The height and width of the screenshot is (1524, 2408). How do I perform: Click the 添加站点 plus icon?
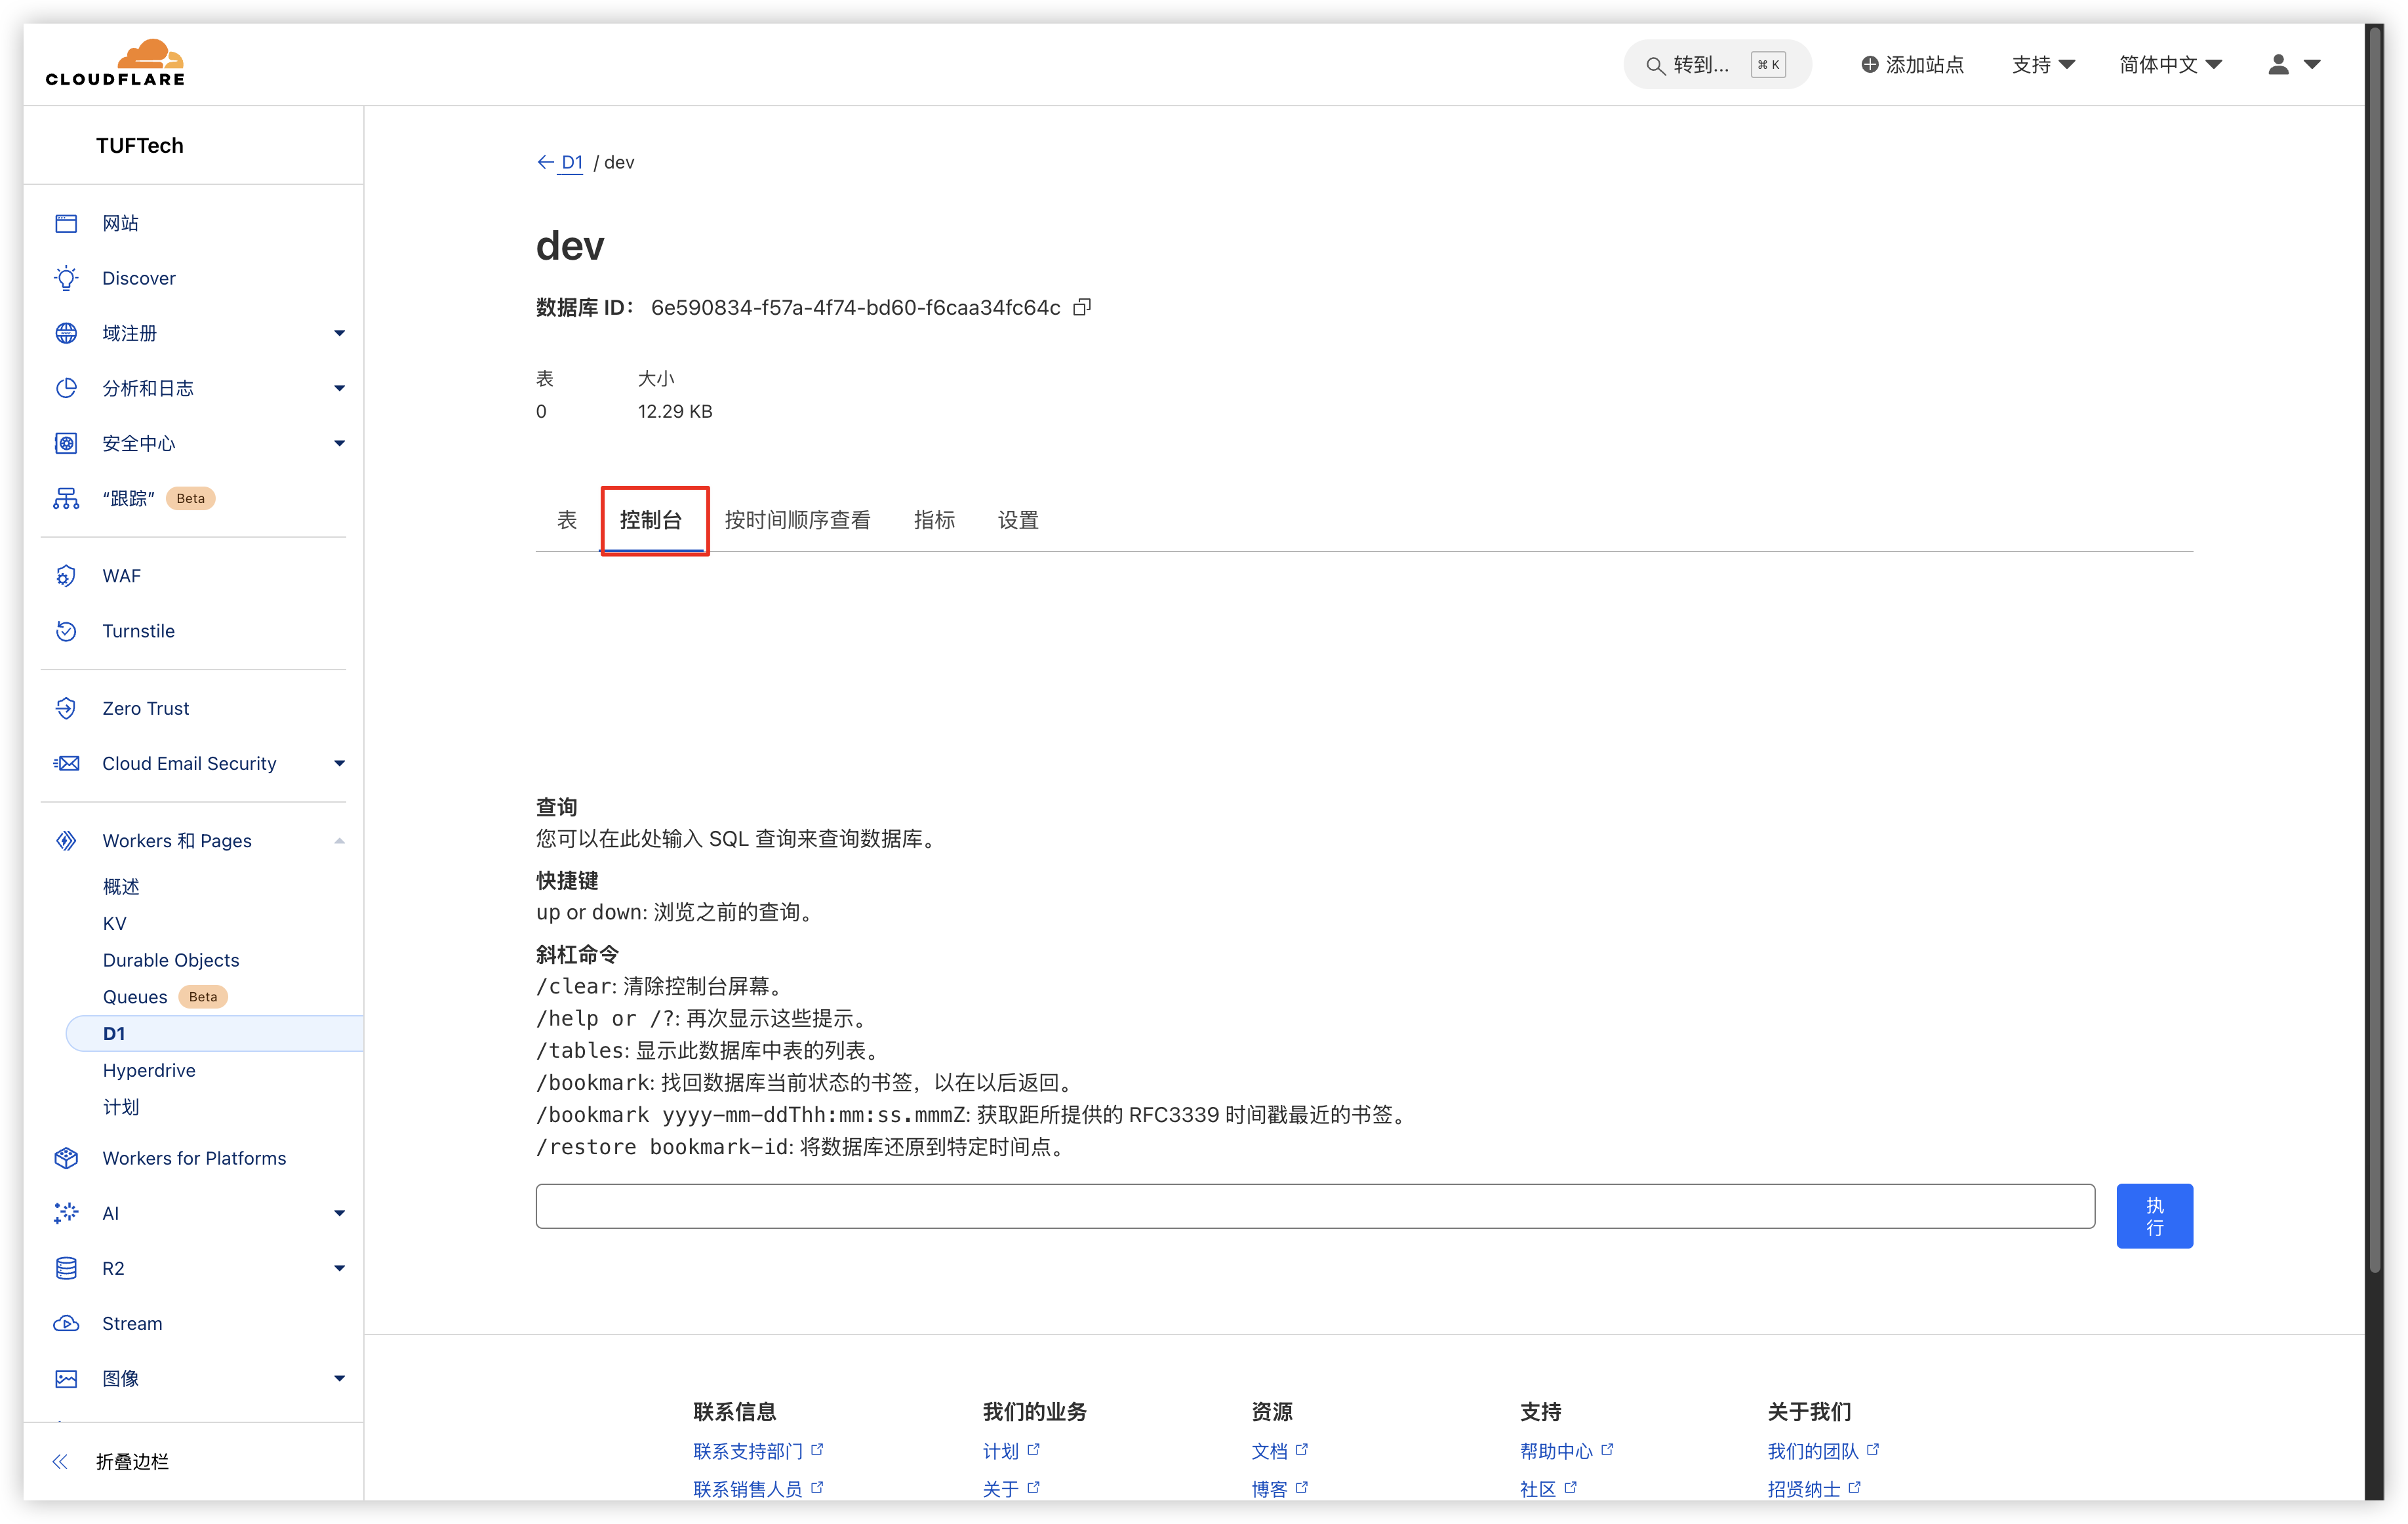point(1870,64)
